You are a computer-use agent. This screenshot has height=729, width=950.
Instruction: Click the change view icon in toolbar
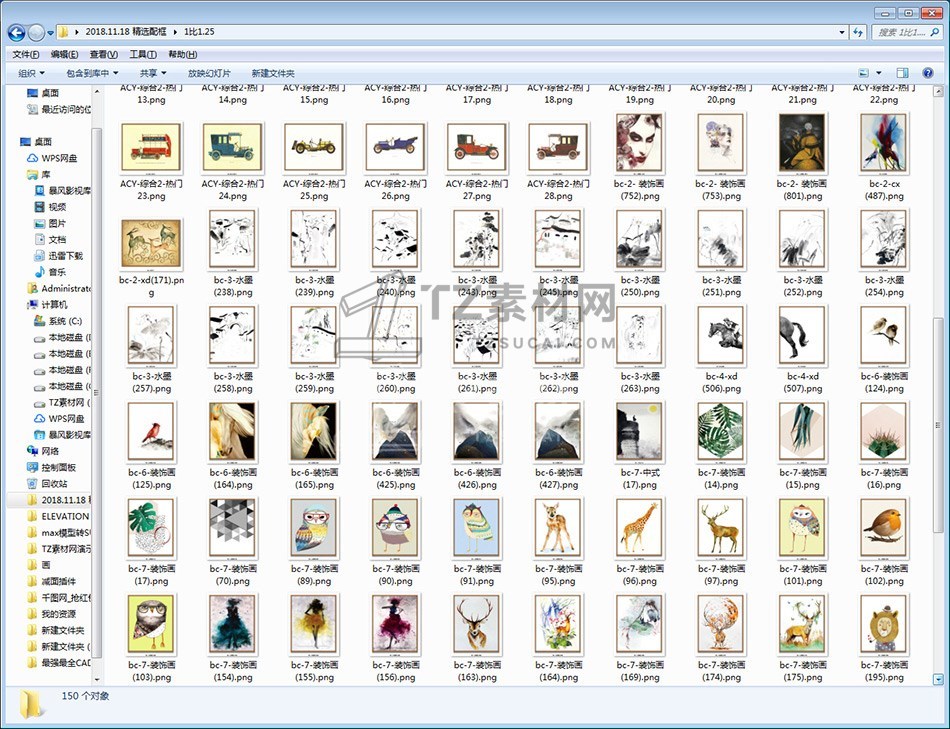864,73
